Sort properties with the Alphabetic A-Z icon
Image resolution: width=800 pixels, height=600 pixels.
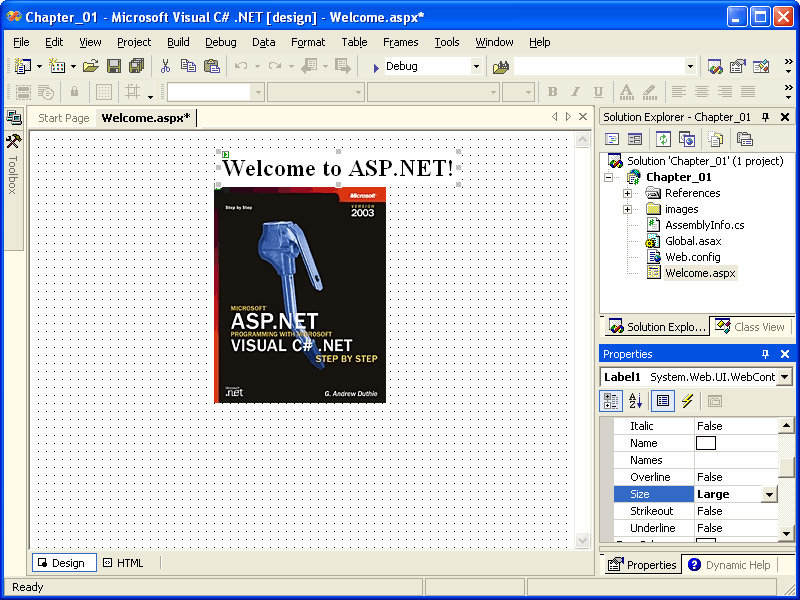635,401
